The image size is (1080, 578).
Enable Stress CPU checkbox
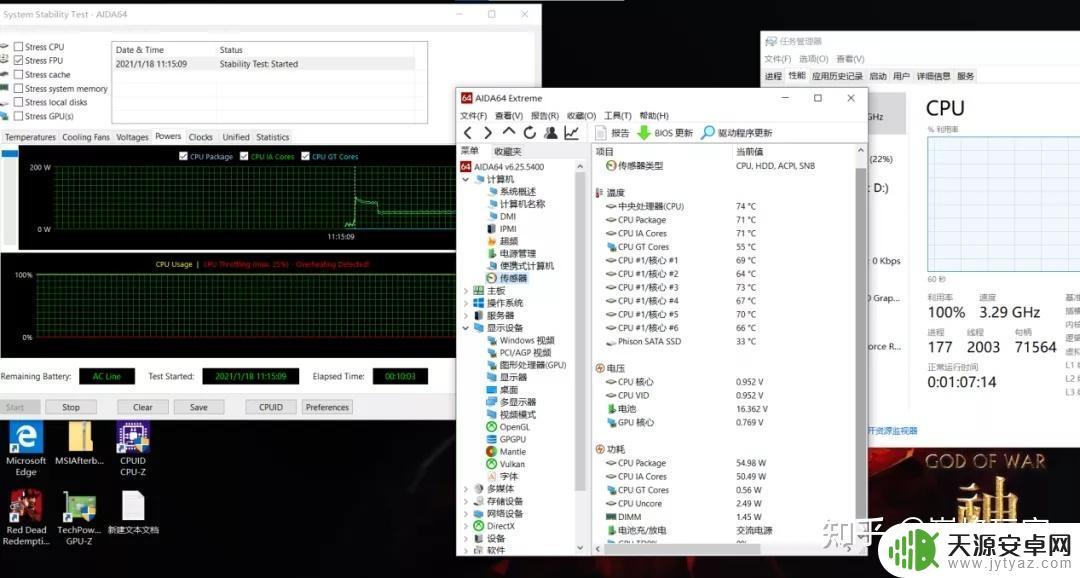pyautogui.click(x=19, y=47)
